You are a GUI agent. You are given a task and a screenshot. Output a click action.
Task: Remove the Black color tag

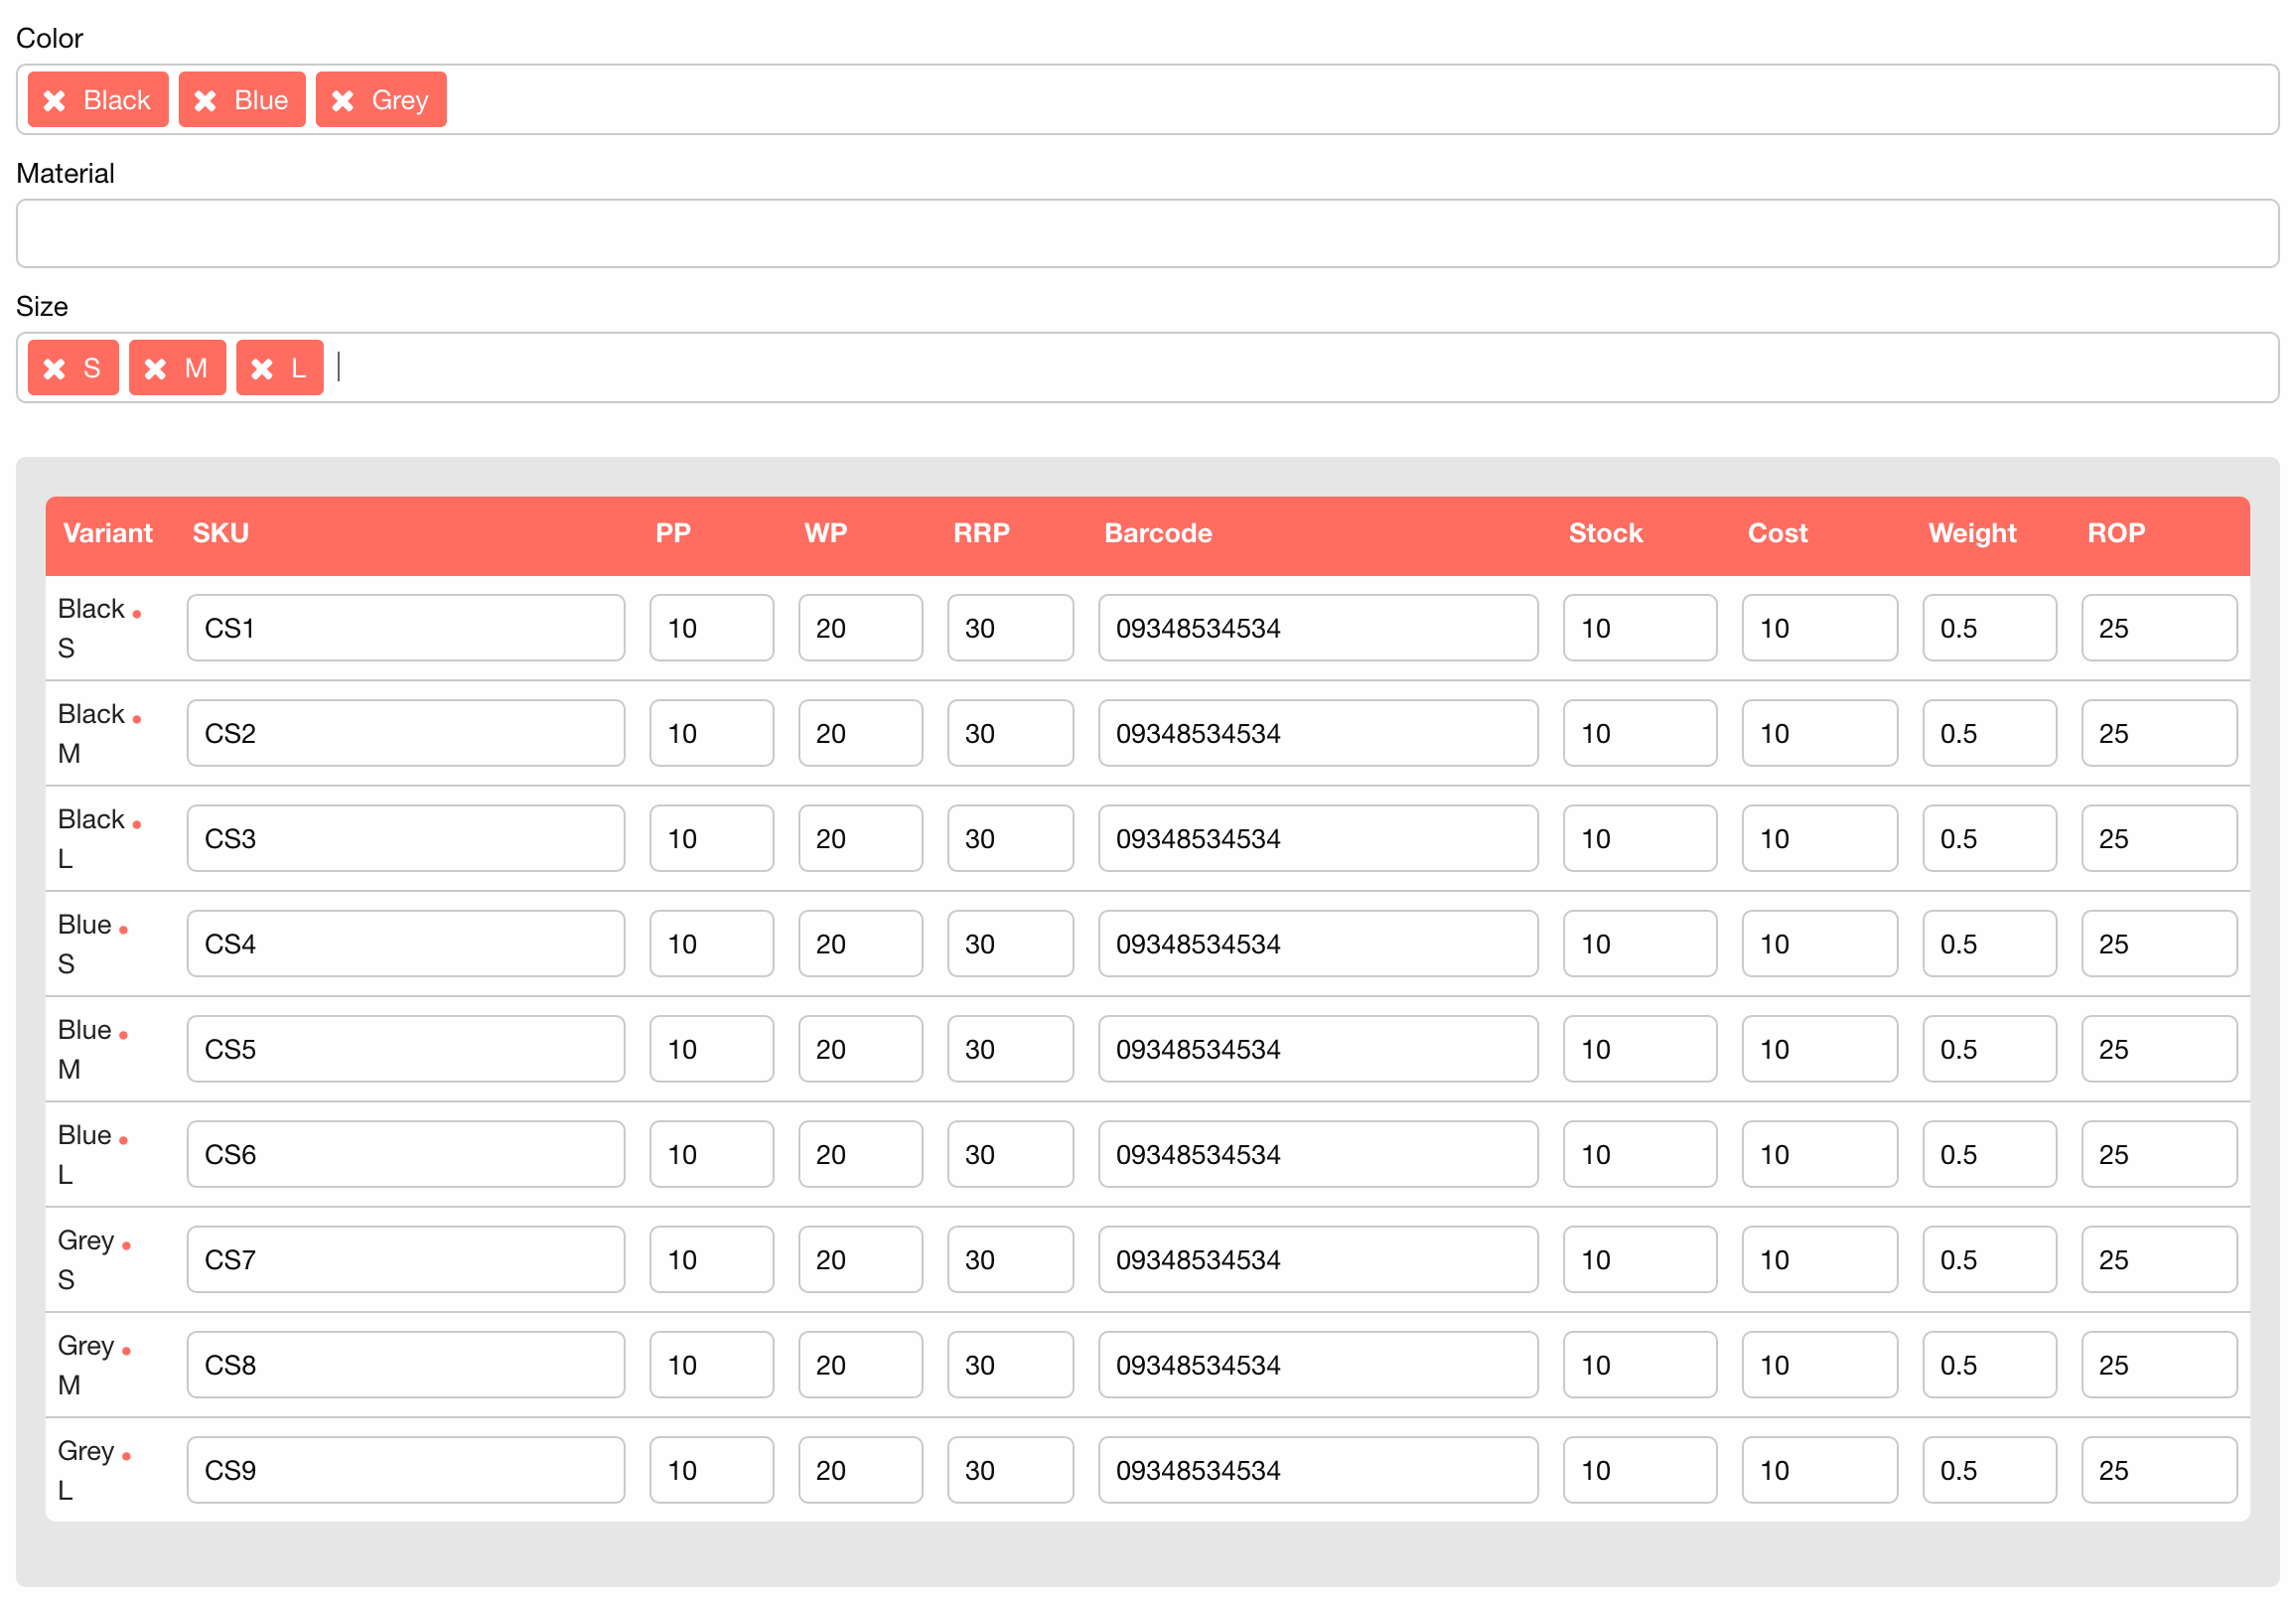pos(55,100)
